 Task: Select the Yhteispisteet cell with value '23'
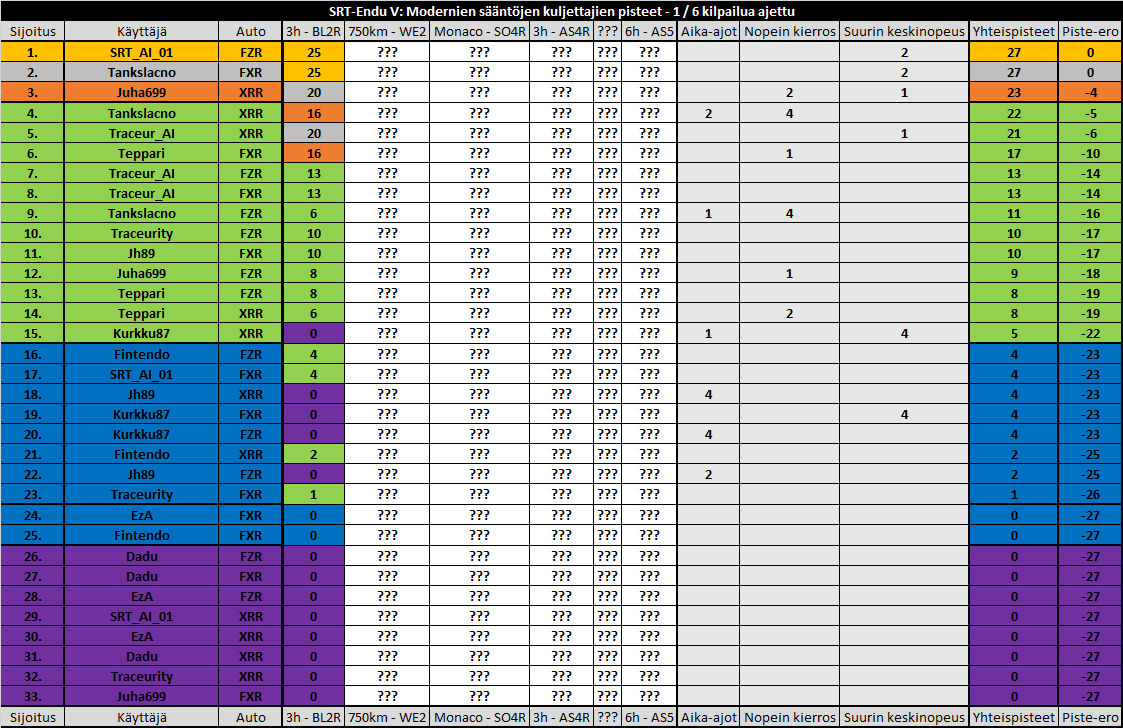[x=1013, y=92]
